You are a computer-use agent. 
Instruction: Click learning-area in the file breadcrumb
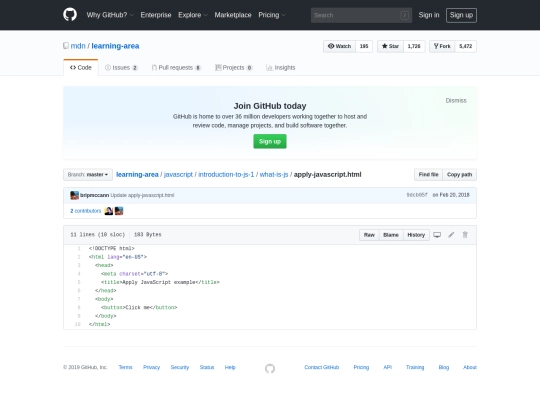pyautogui.click(x=137, y=175)
